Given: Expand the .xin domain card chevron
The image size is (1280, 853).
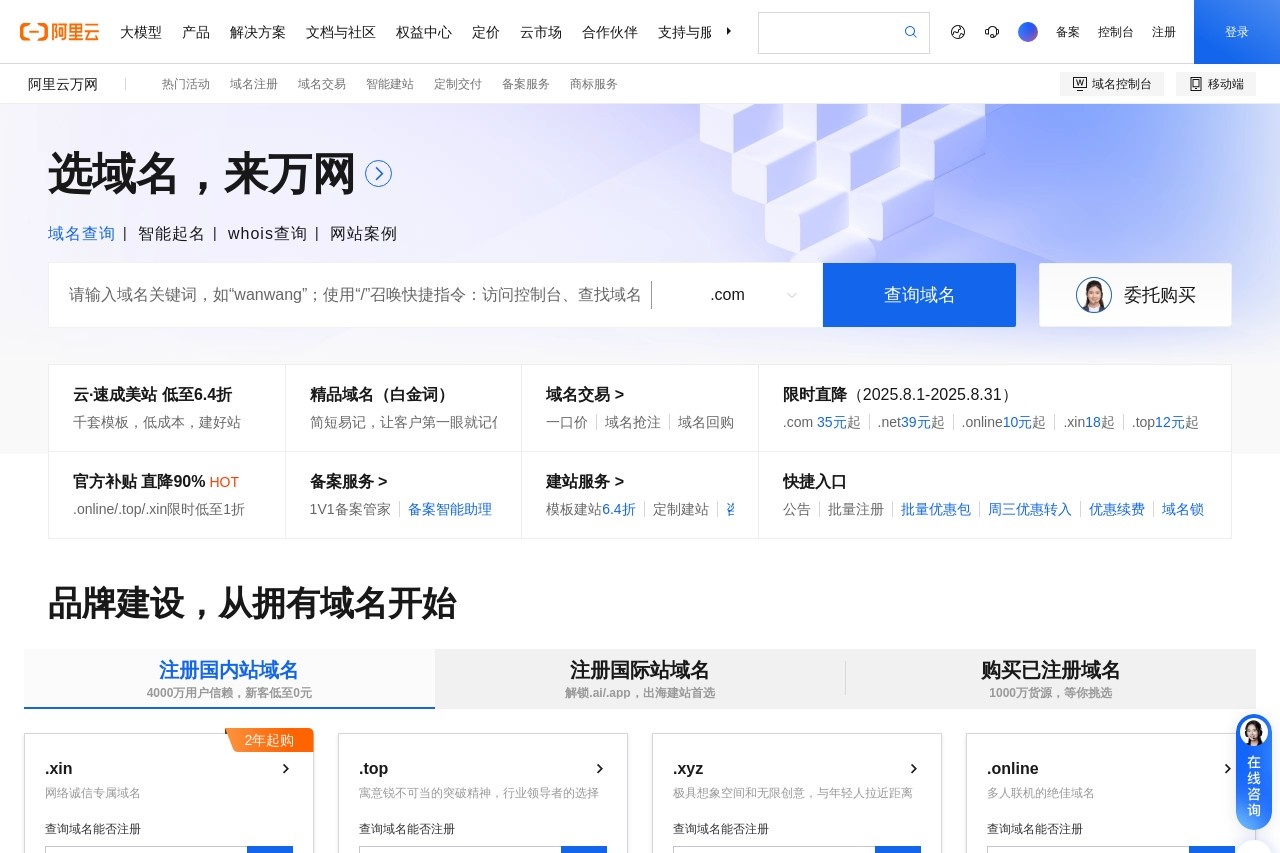Looking at the screenshot, I should pos(285,768).
